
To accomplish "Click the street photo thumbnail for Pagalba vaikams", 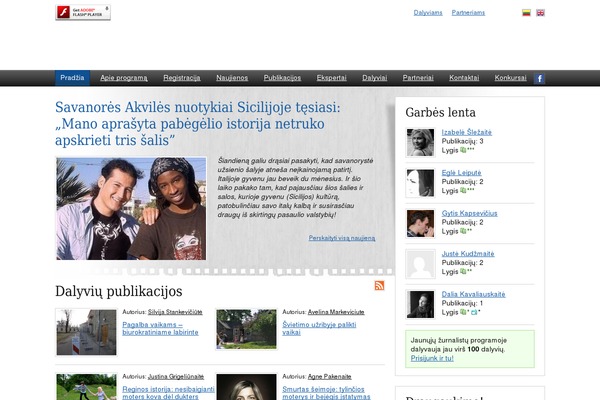I will 86,332.
